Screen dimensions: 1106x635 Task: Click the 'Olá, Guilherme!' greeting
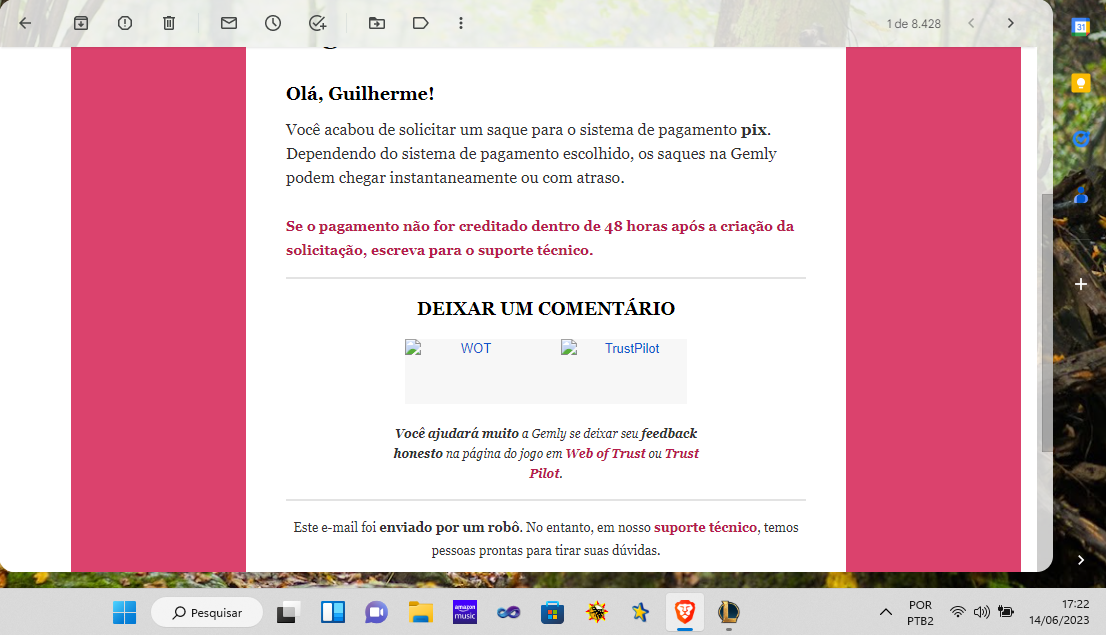coord(360,94)
